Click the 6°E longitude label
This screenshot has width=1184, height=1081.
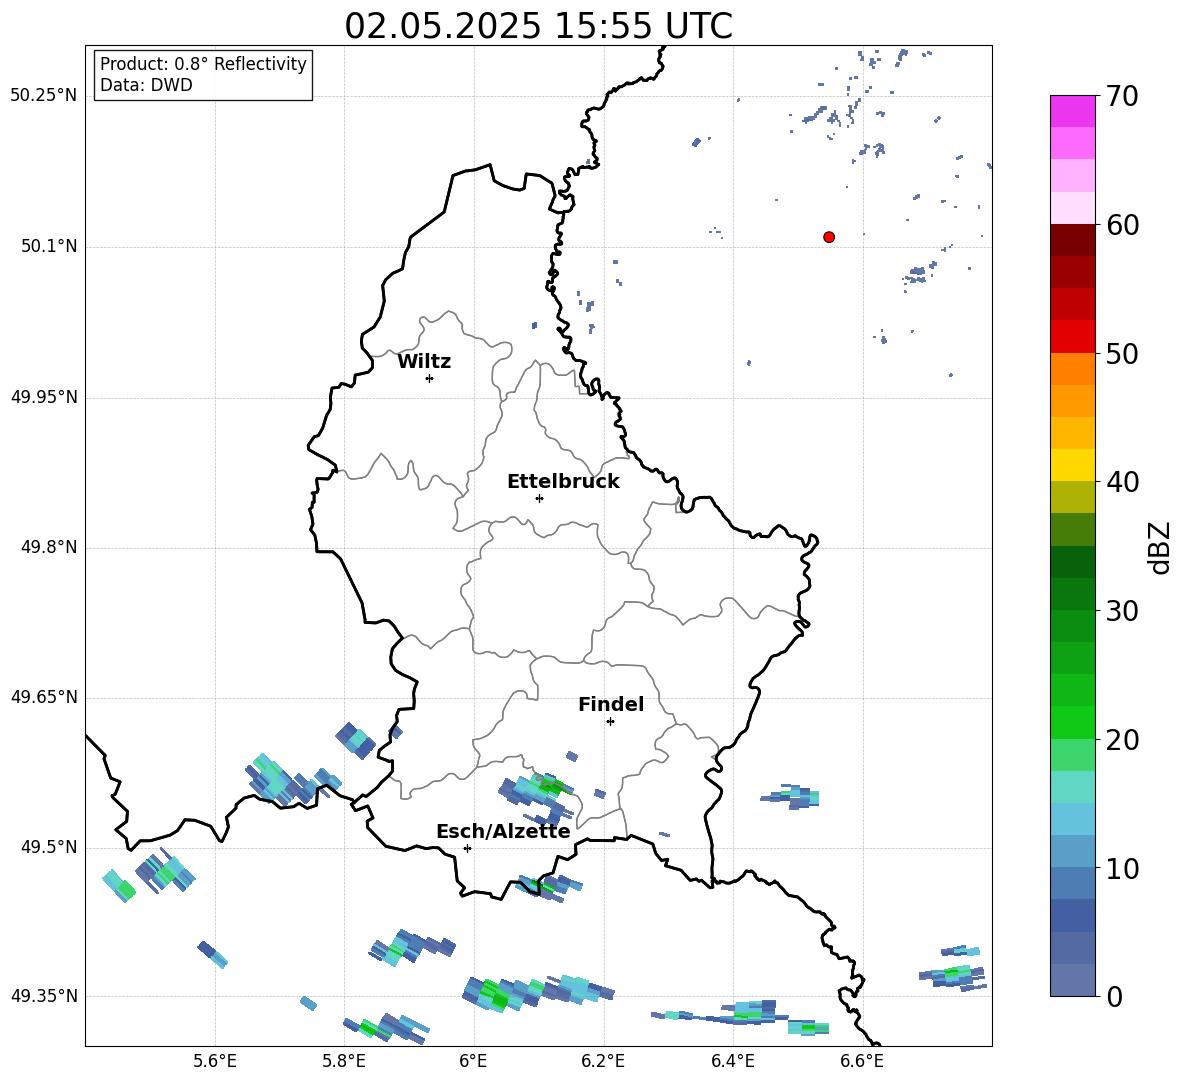tap(473, 1061)
